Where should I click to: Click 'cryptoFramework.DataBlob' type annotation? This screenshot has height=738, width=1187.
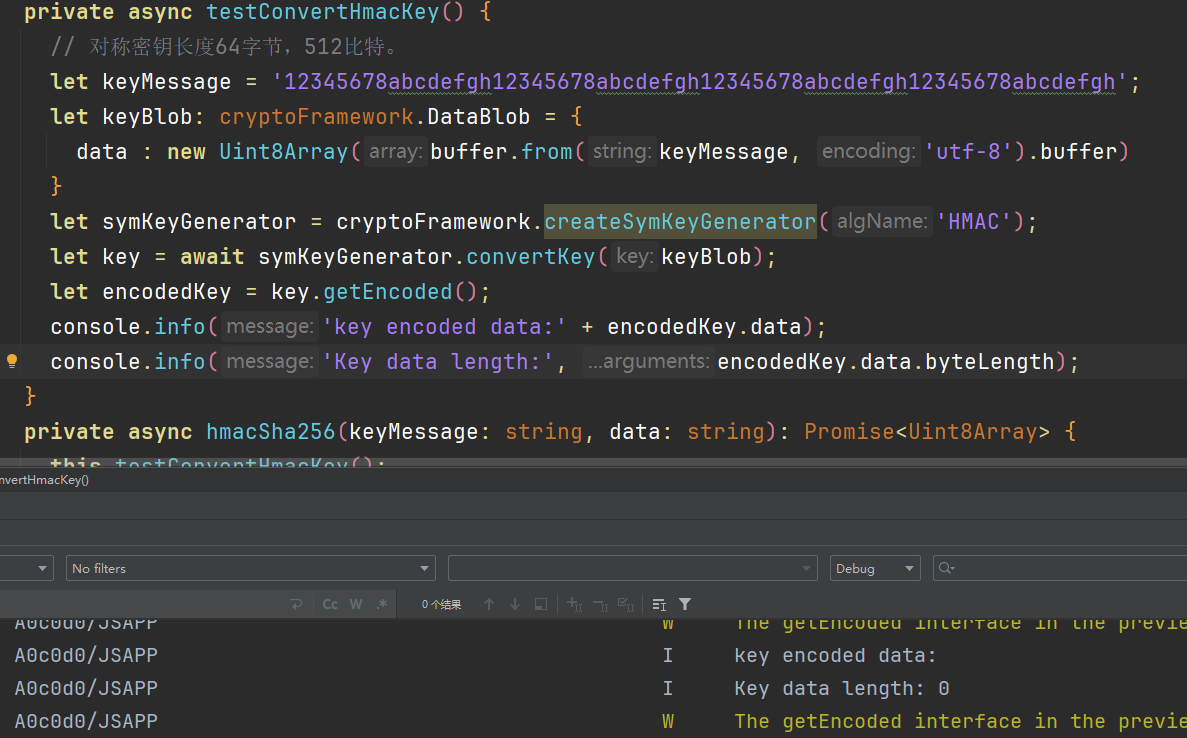(x=375, y=117)
